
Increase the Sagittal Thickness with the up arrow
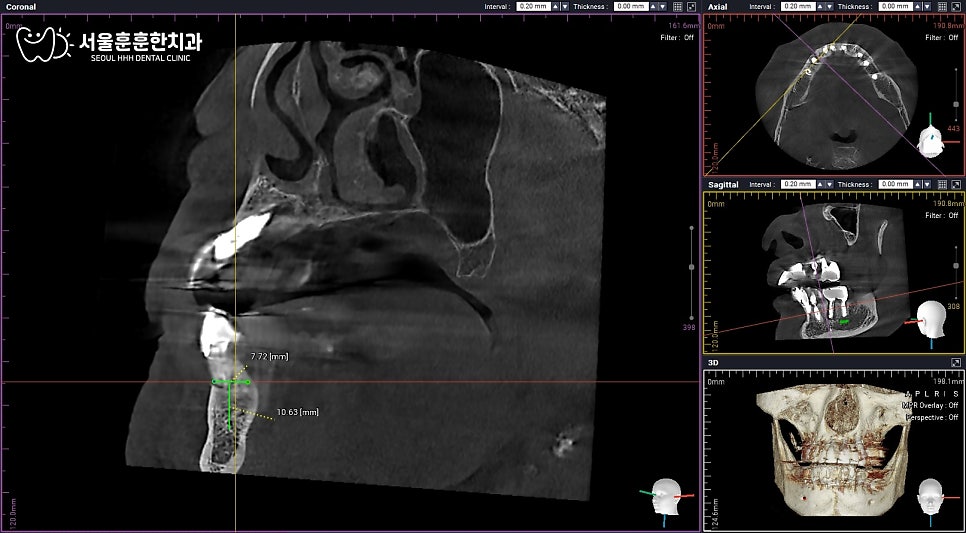click(x=917, y=184)
